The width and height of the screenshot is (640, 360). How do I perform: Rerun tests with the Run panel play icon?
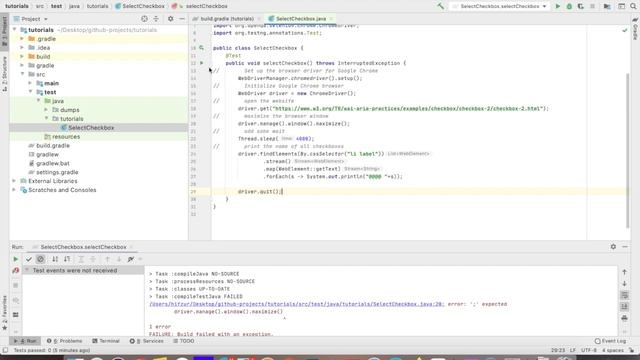click(16, 259)
